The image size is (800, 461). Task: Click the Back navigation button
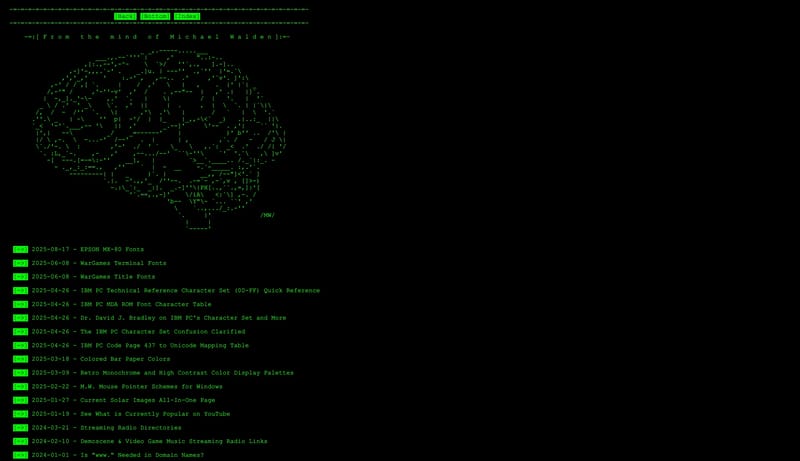[125, 16]
